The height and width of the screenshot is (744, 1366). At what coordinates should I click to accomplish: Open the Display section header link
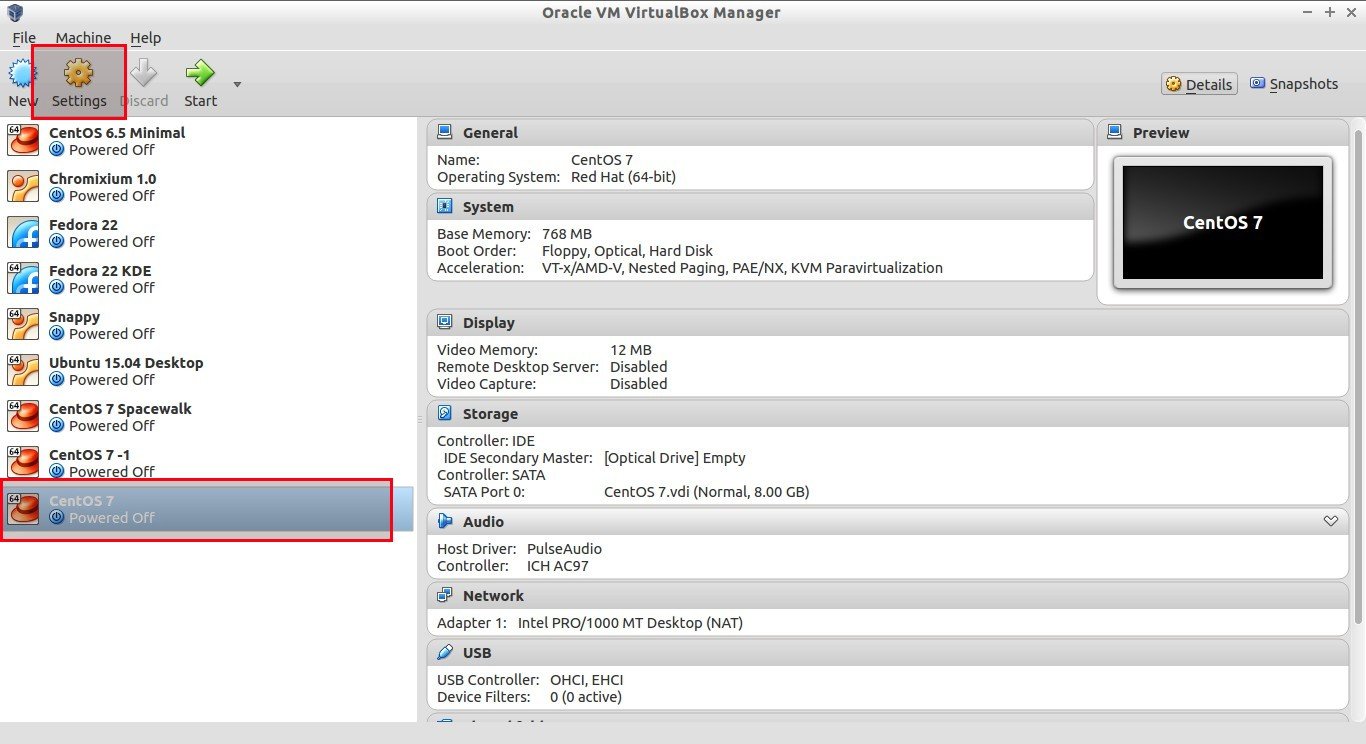(x=489, y=323)
